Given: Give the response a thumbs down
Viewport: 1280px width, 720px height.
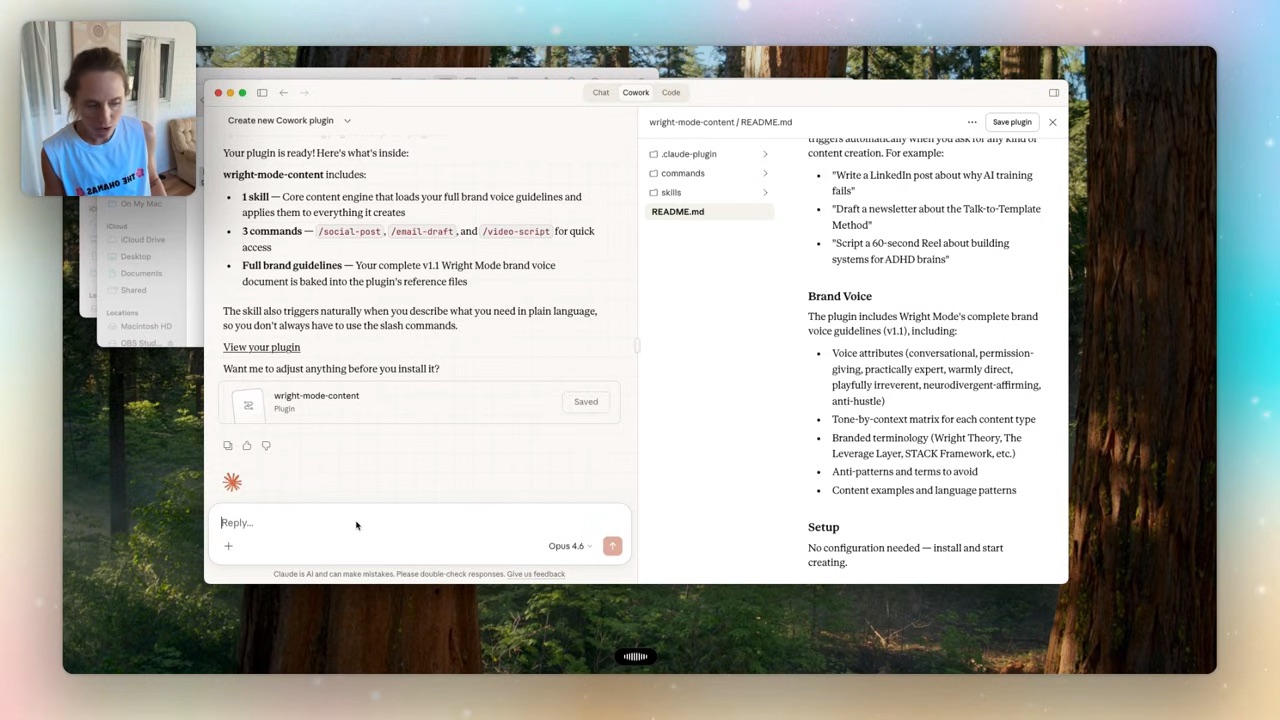Looking at the screenshot, I should (266, 446).
